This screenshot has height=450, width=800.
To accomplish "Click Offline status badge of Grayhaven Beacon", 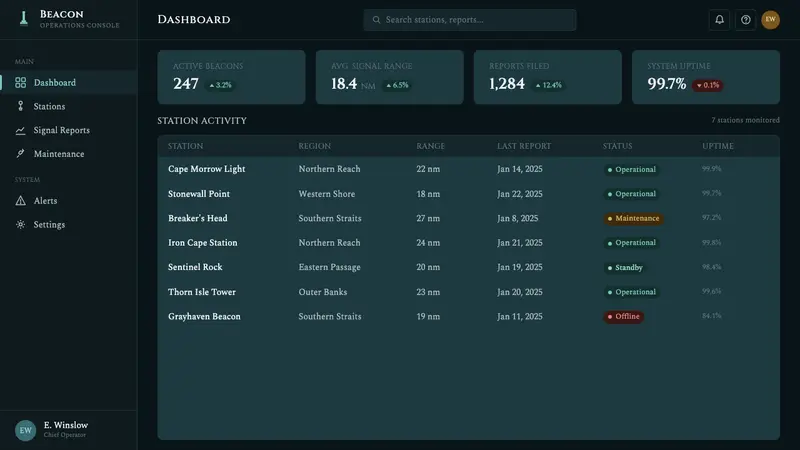I will 623,316.
